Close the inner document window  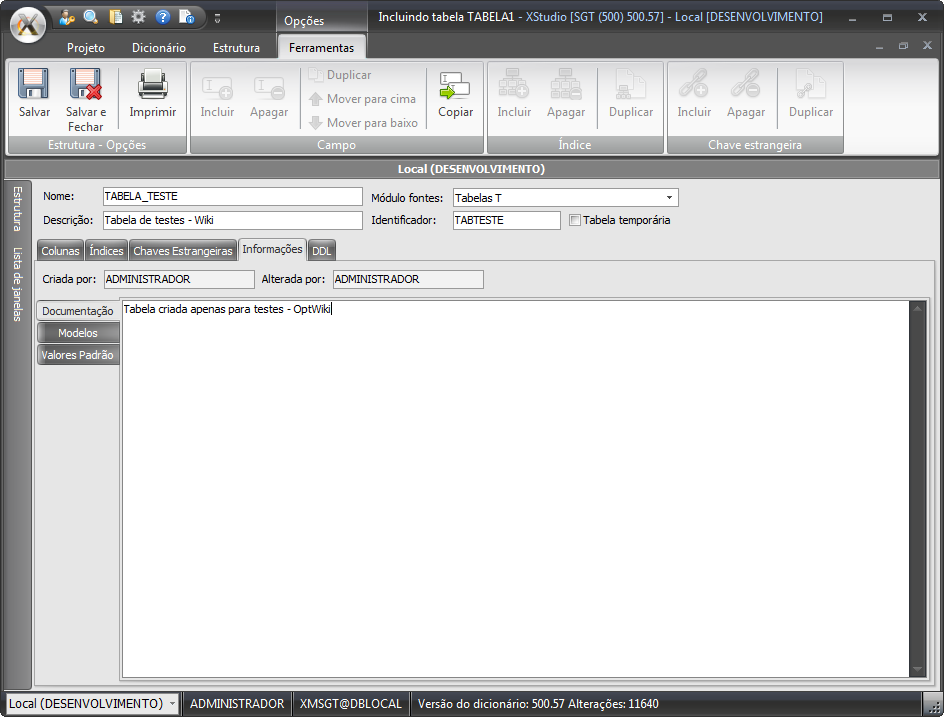[927, 46]
